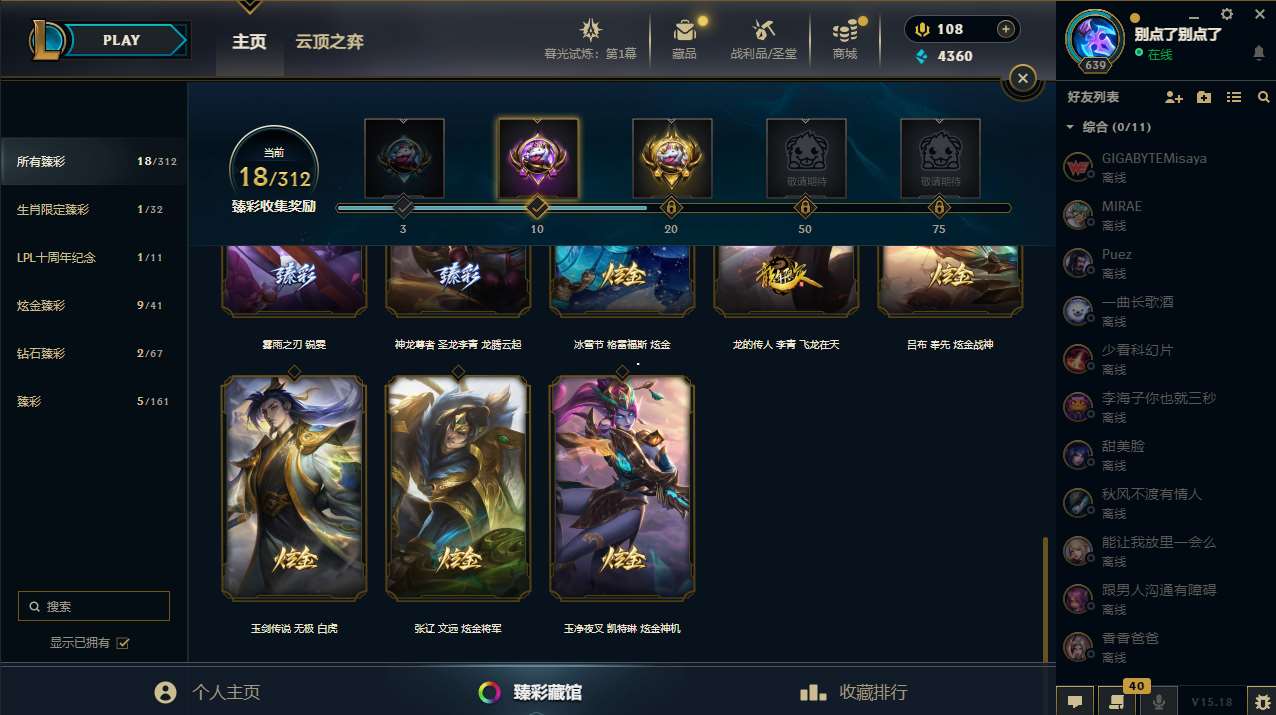Click the 搜索 search field
The image size is (1276, 715).
point(94,606)
